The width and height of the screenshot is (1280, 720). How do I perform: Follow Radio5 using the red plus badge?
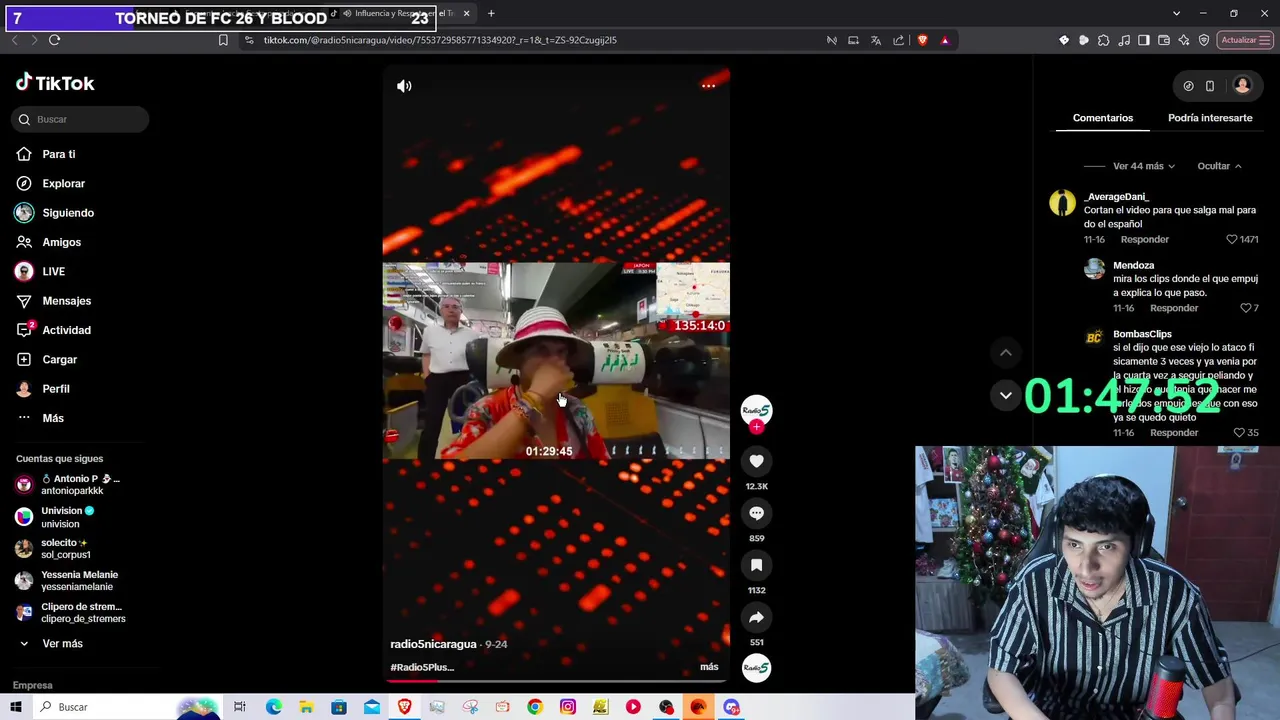pos(756,427)
